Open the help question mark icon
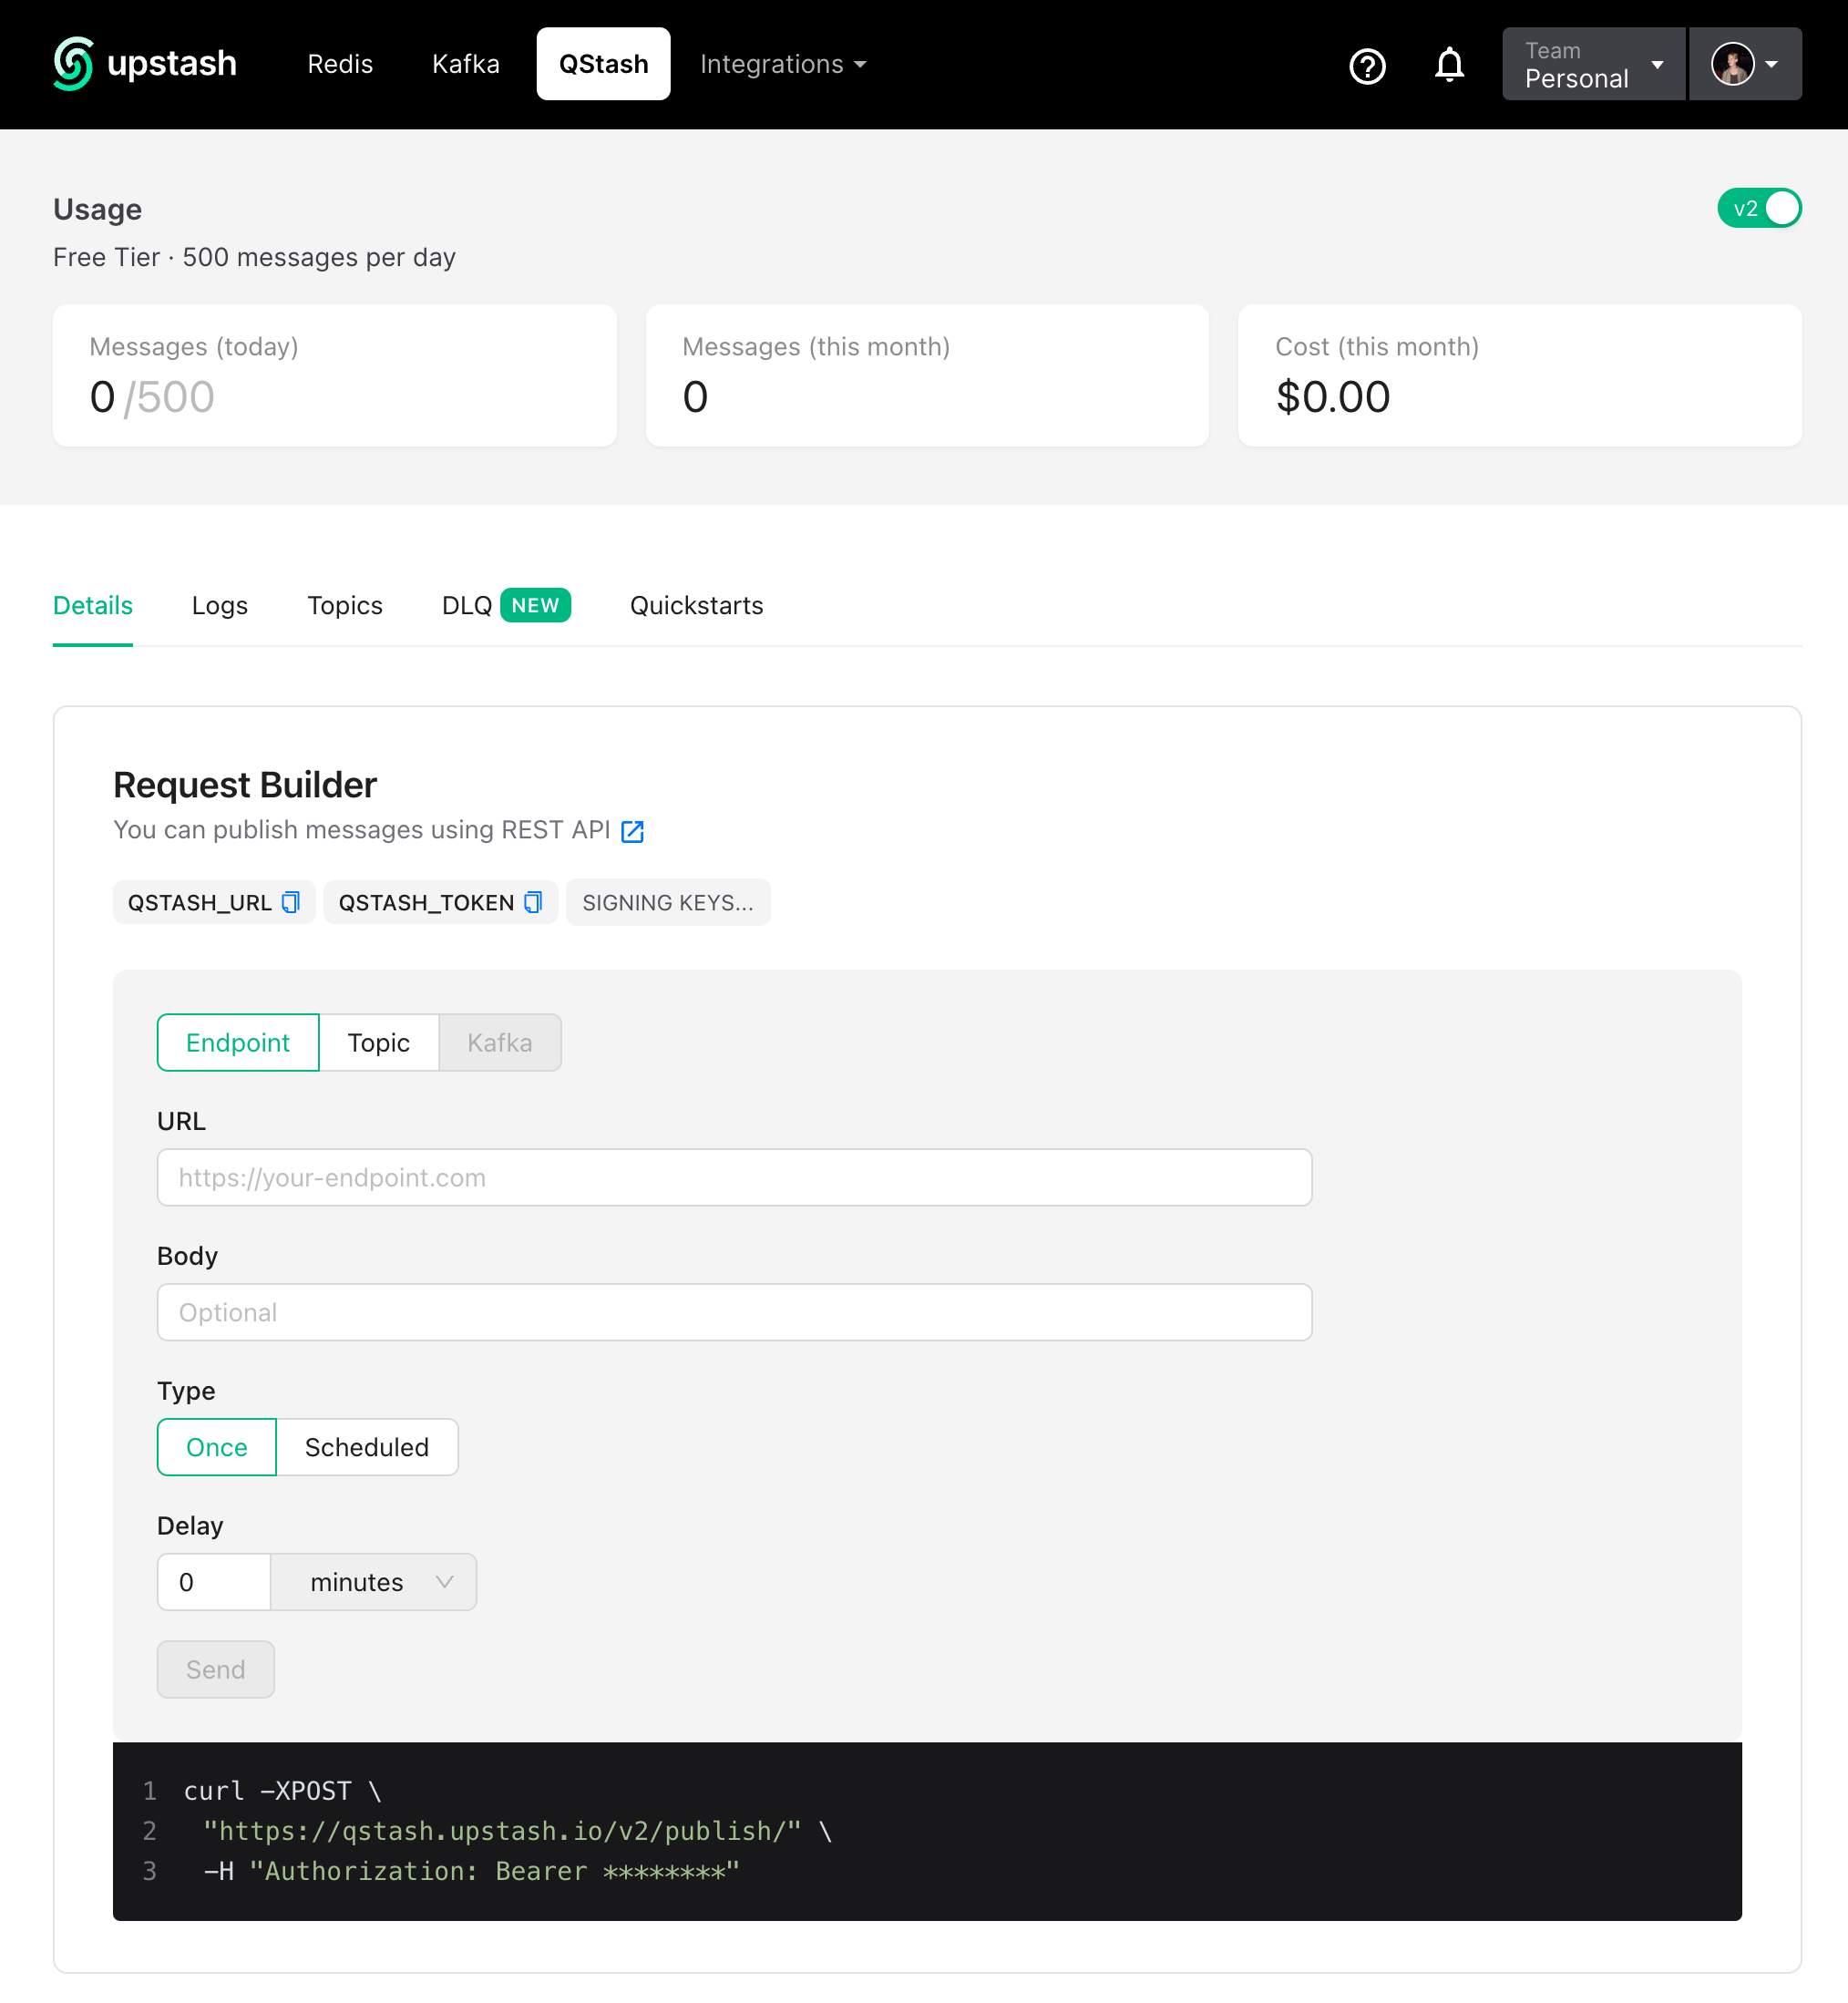 (1367, 66)
